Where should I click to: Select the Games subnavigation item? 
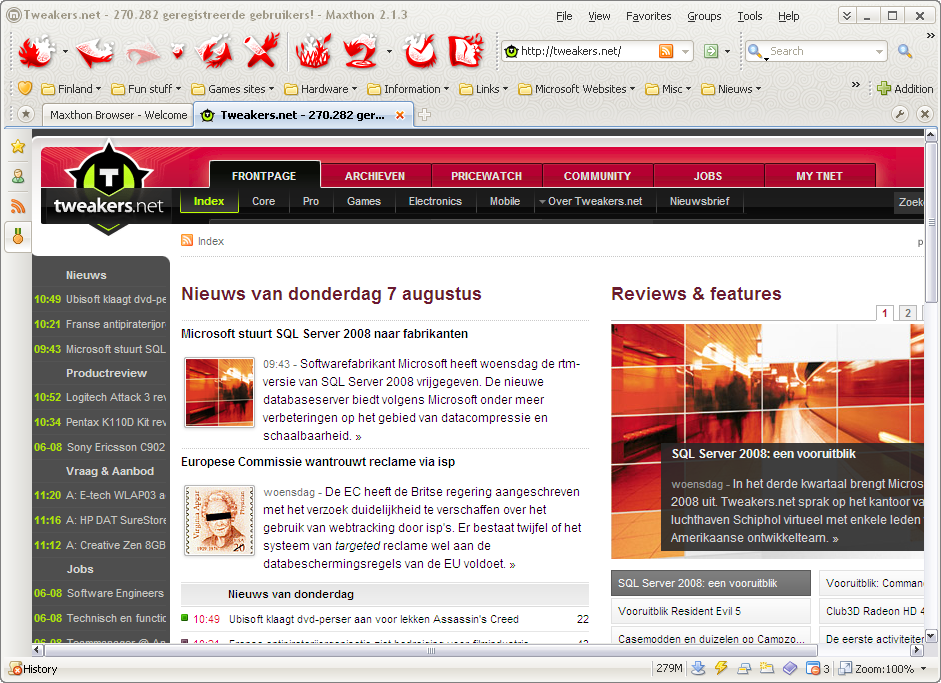pos(364,201)
